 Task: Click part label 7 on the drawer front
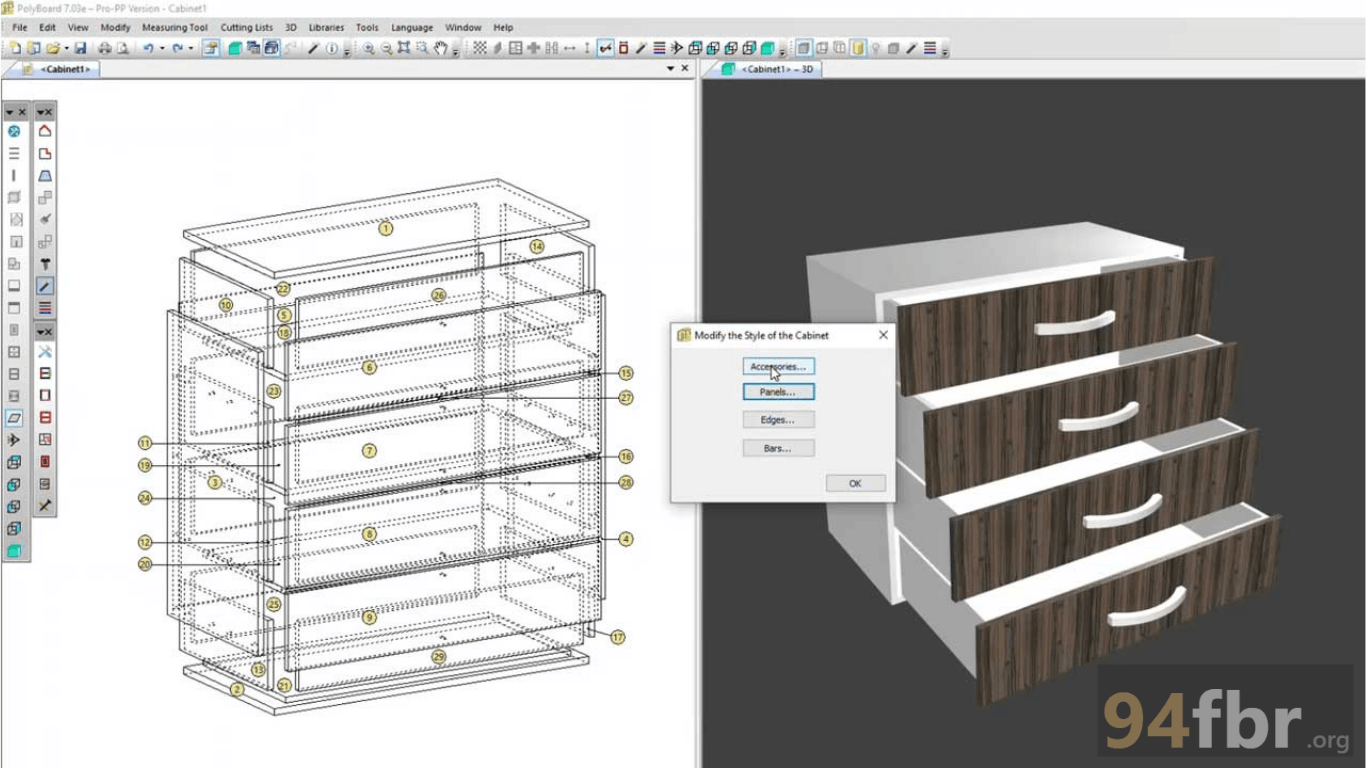tap(369, 451)
